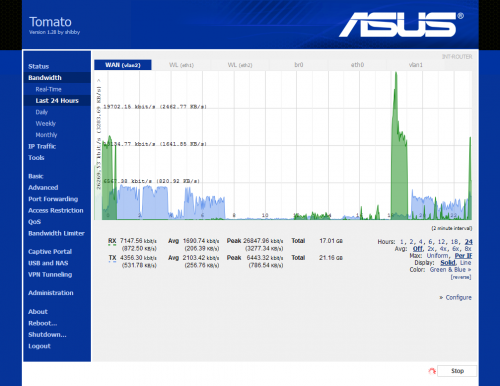Click the red refresh spinner icon
This screenshot has height=386, width=500.
coord(432,371)
